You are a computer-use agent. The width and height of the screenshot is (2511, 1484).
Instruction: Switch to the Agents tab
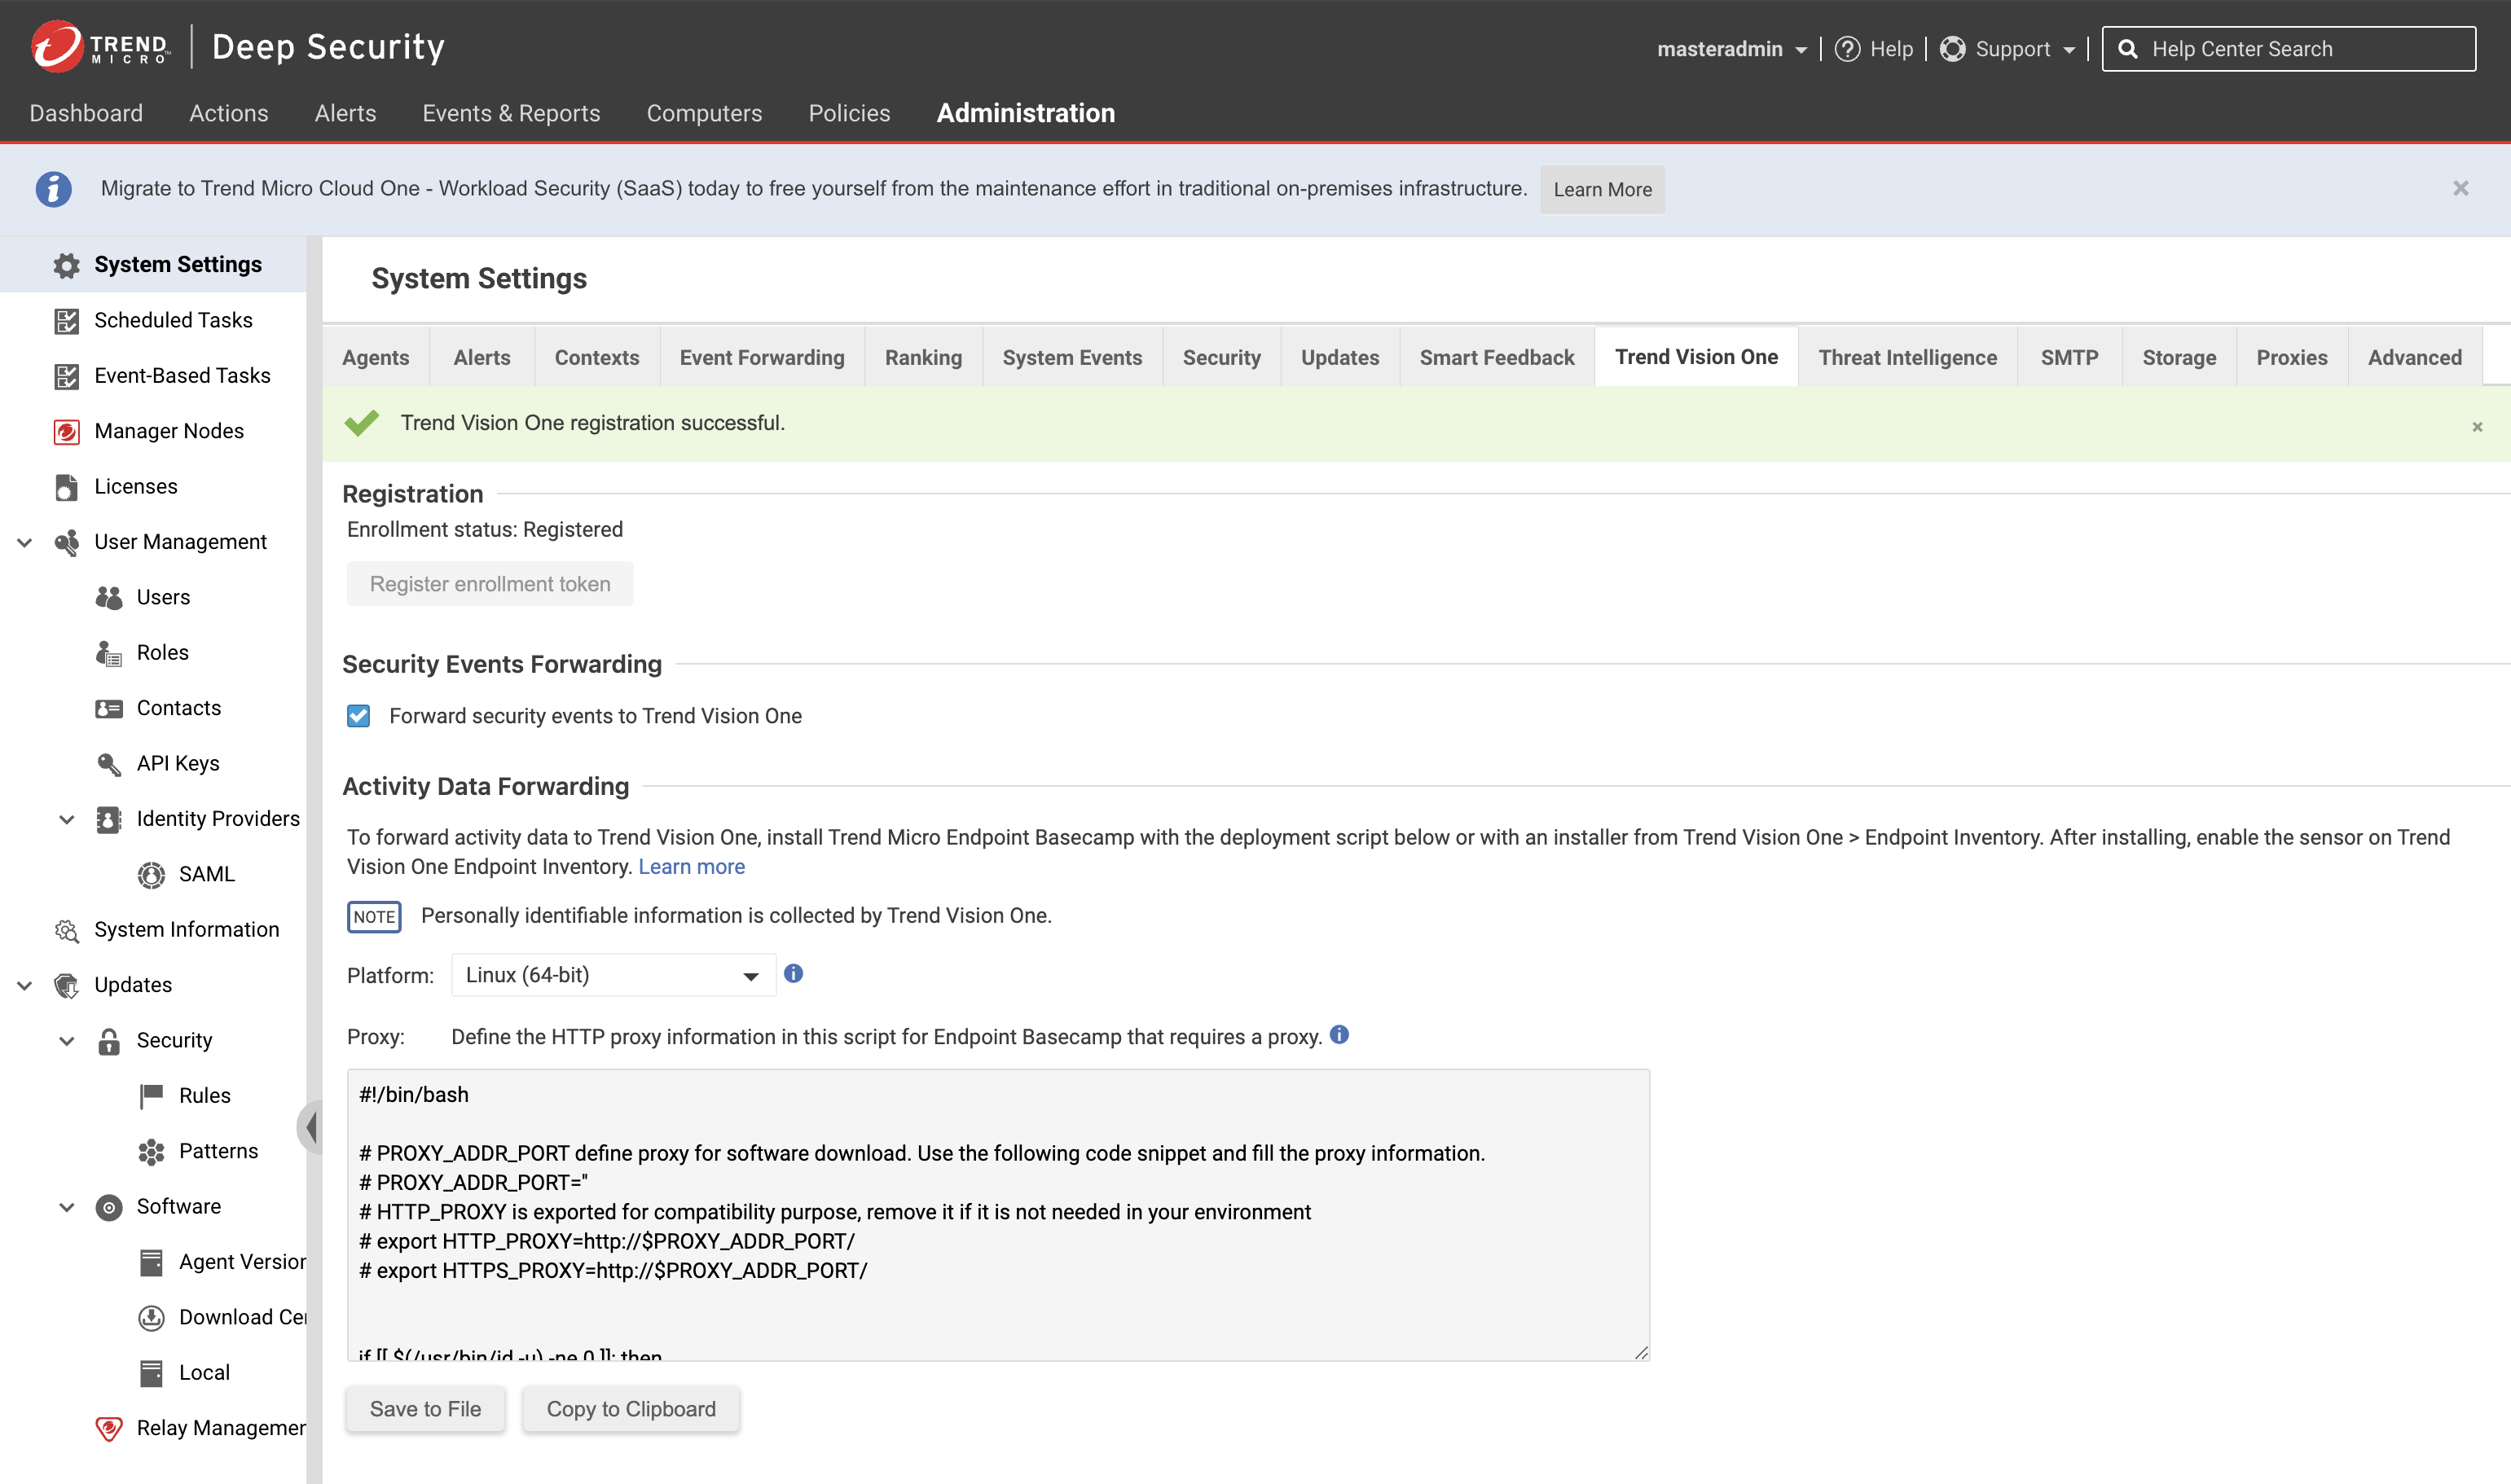pos(375,357)
